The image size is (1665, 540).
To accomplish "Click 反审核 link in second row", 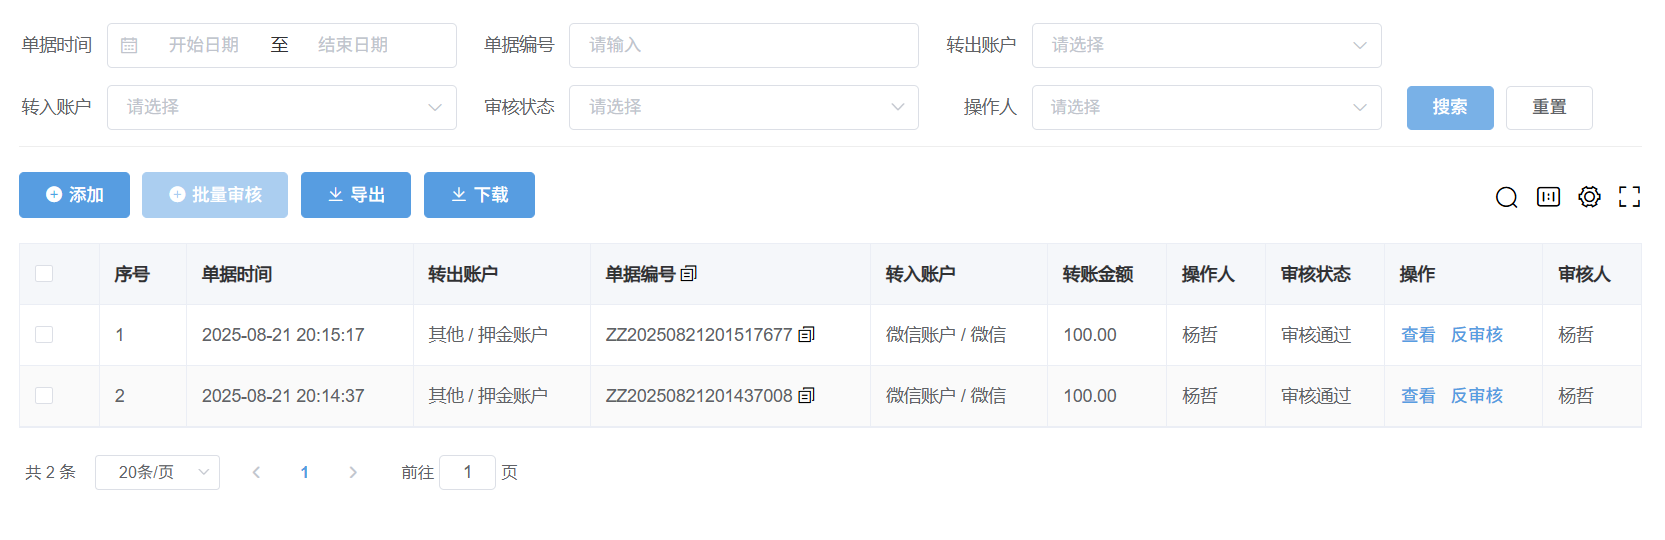I will tap(1476, 396).
